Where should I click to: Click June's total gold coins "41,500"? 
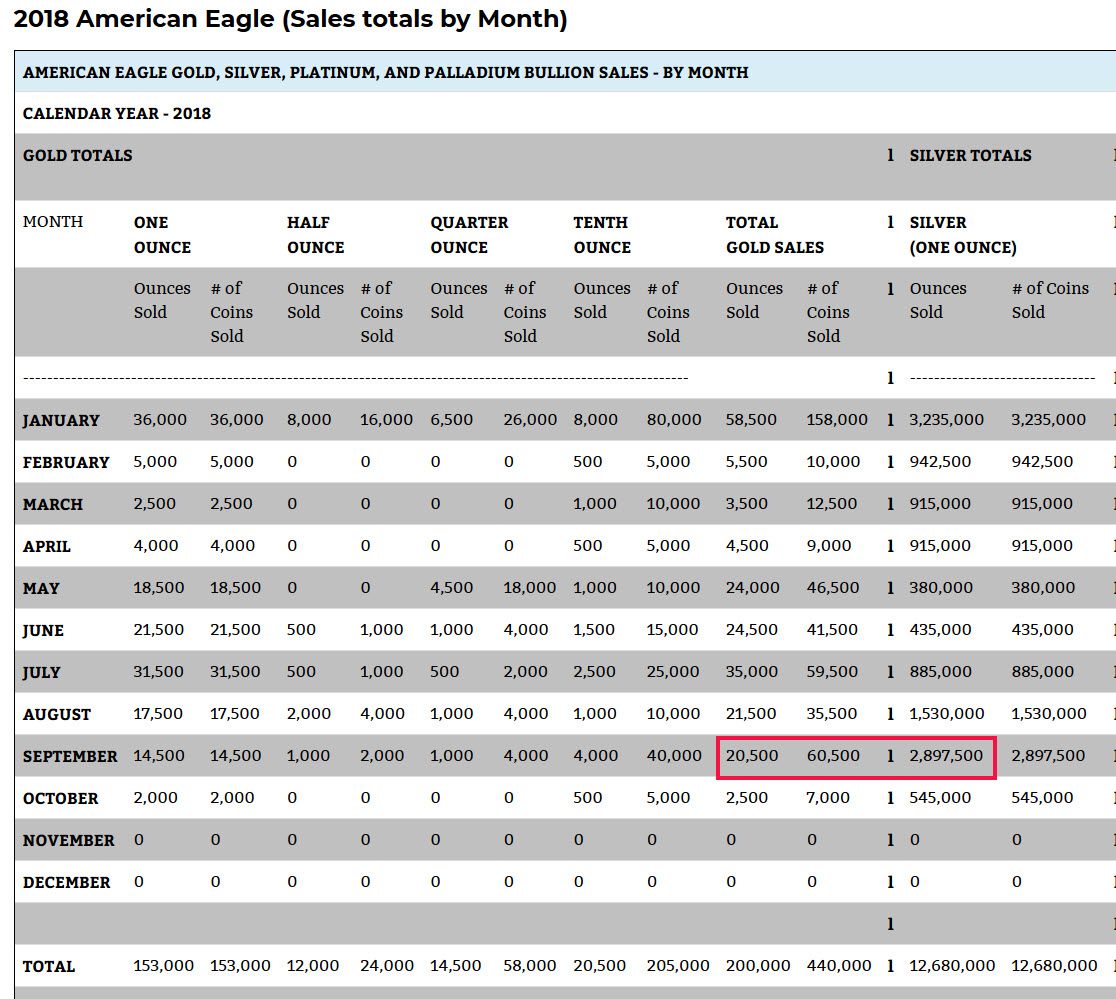832,630
